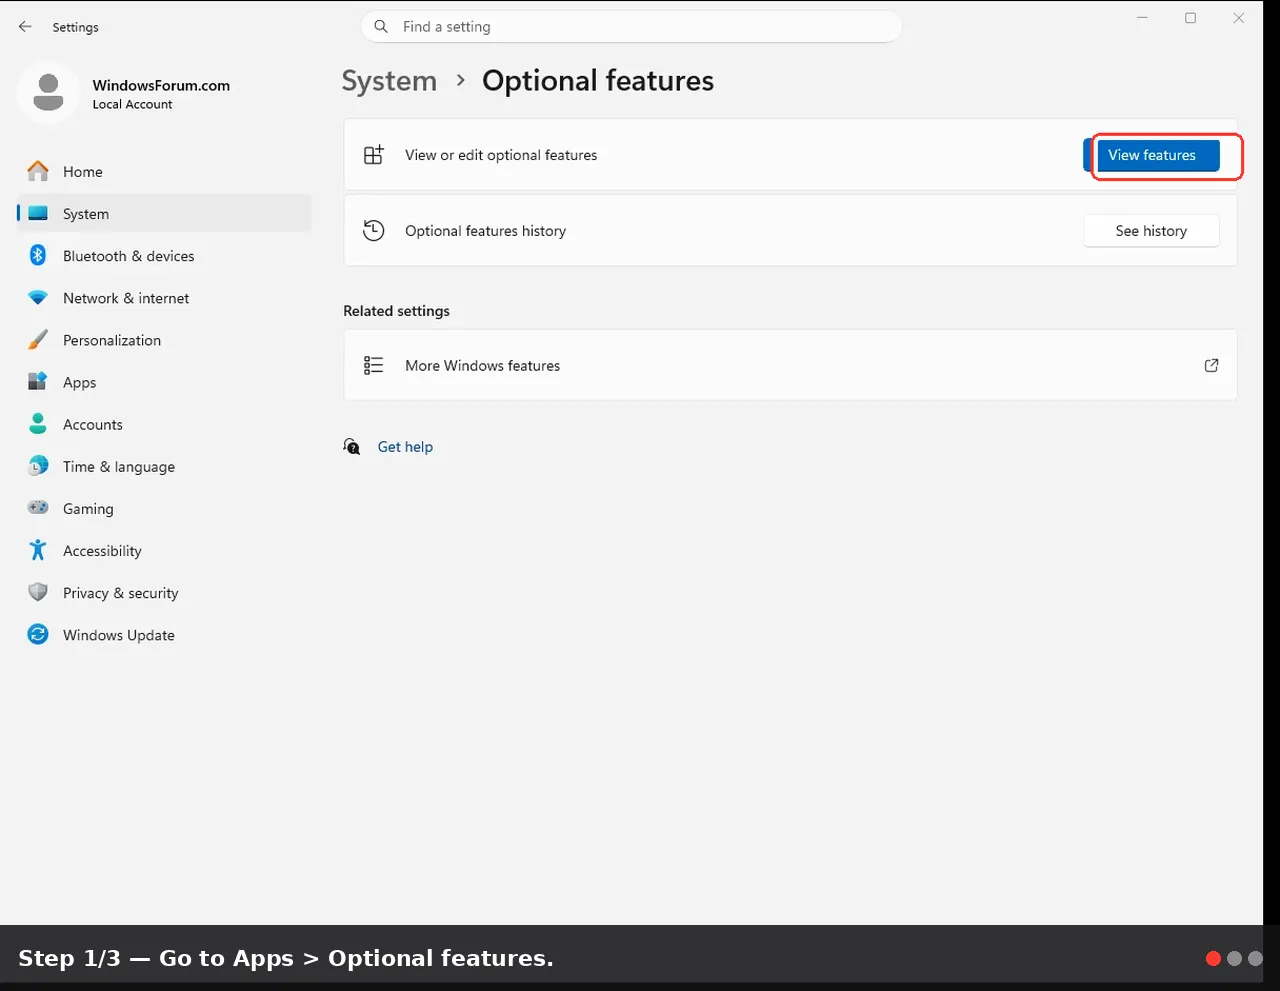1280x991 pixels.
Task: Click the More Windows features list icon
Action: pyautogui.click(x=374, y=366)
